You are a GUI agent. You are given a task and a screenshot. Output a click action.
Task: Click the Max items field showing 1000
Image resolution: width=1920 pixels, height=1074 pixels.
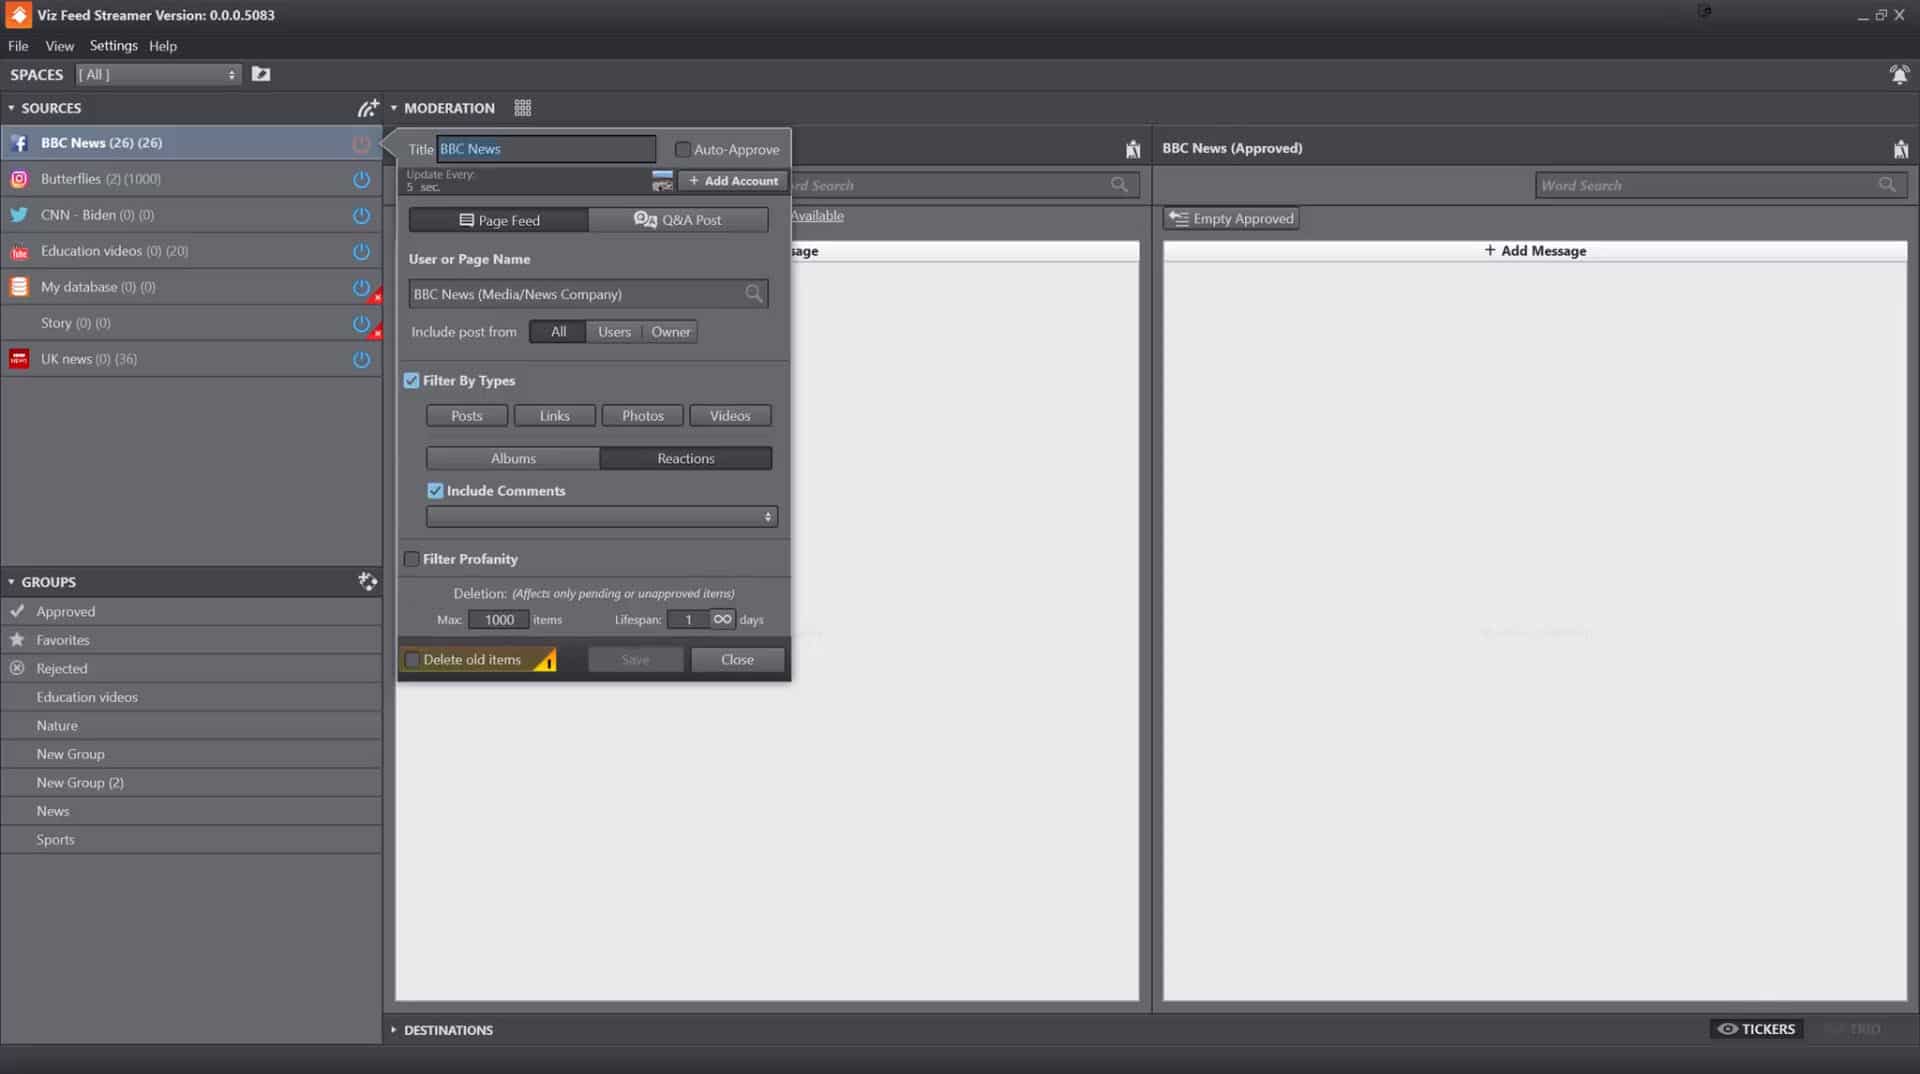(497, 619)
